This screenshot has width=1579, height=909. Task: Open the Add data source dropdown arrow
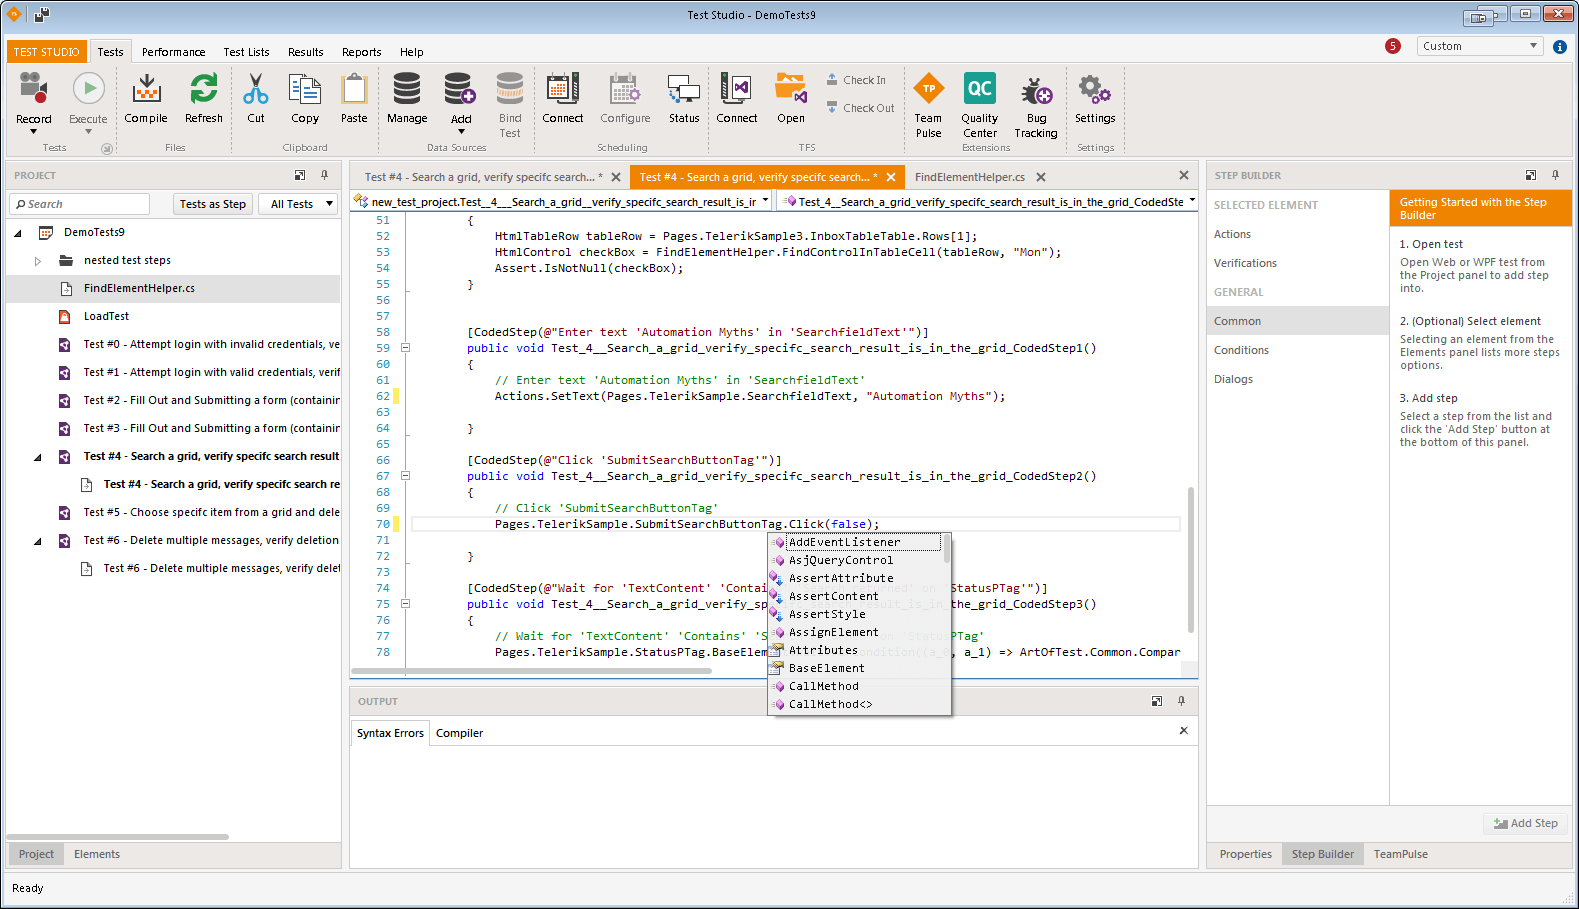coord(461,131)
